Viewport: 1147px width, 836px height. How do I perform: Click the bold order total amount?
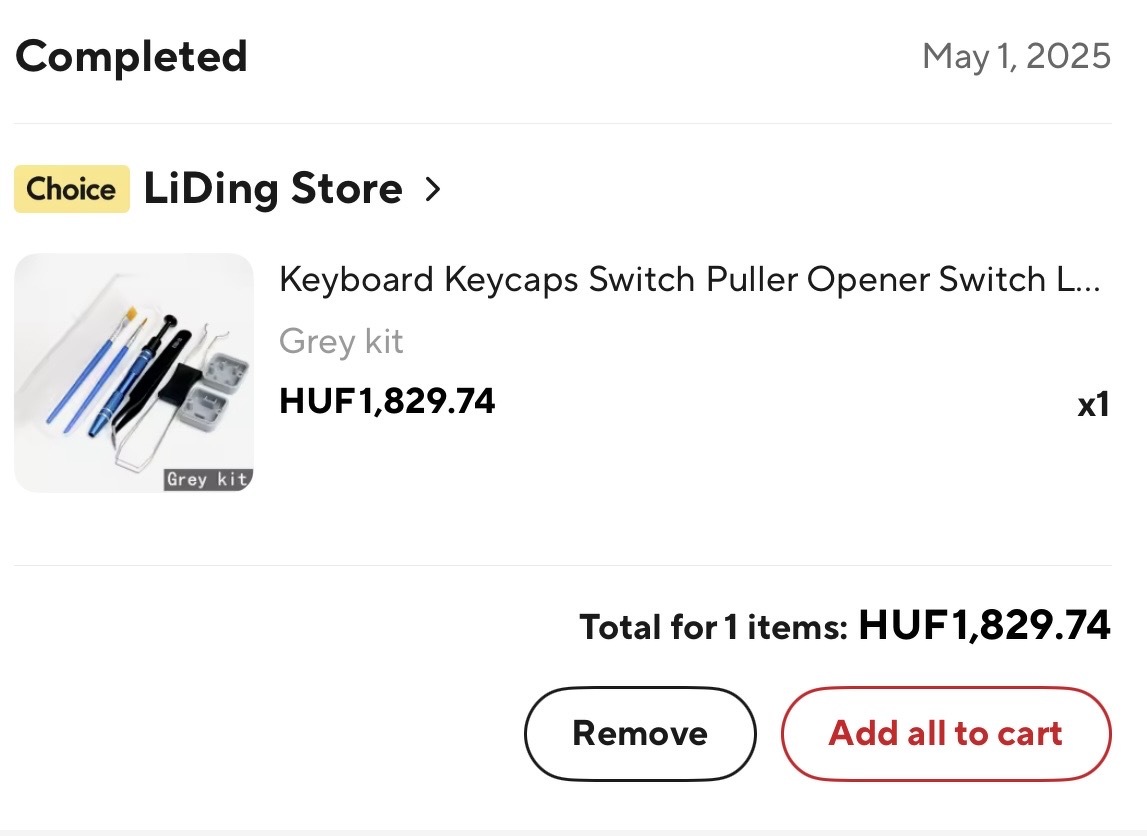(984, 626)
